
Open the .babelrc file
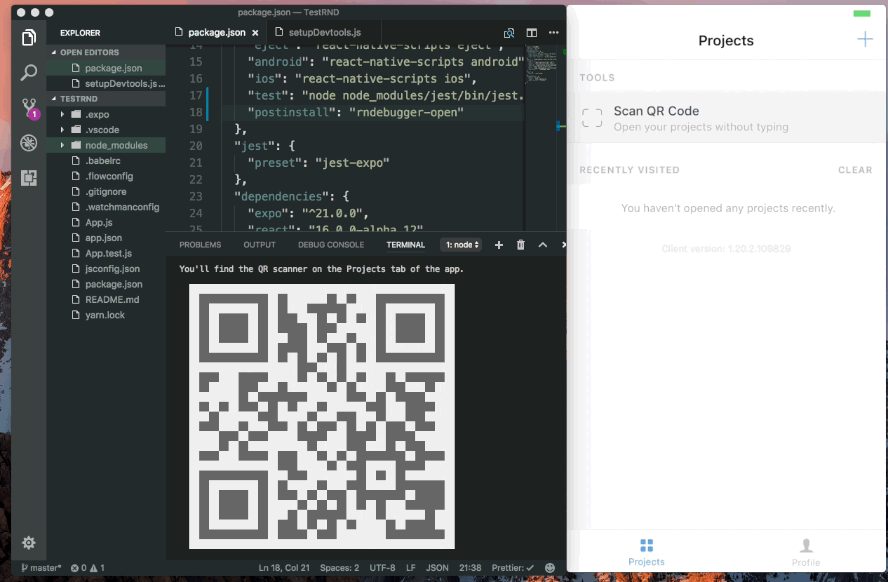coord(106,161)
